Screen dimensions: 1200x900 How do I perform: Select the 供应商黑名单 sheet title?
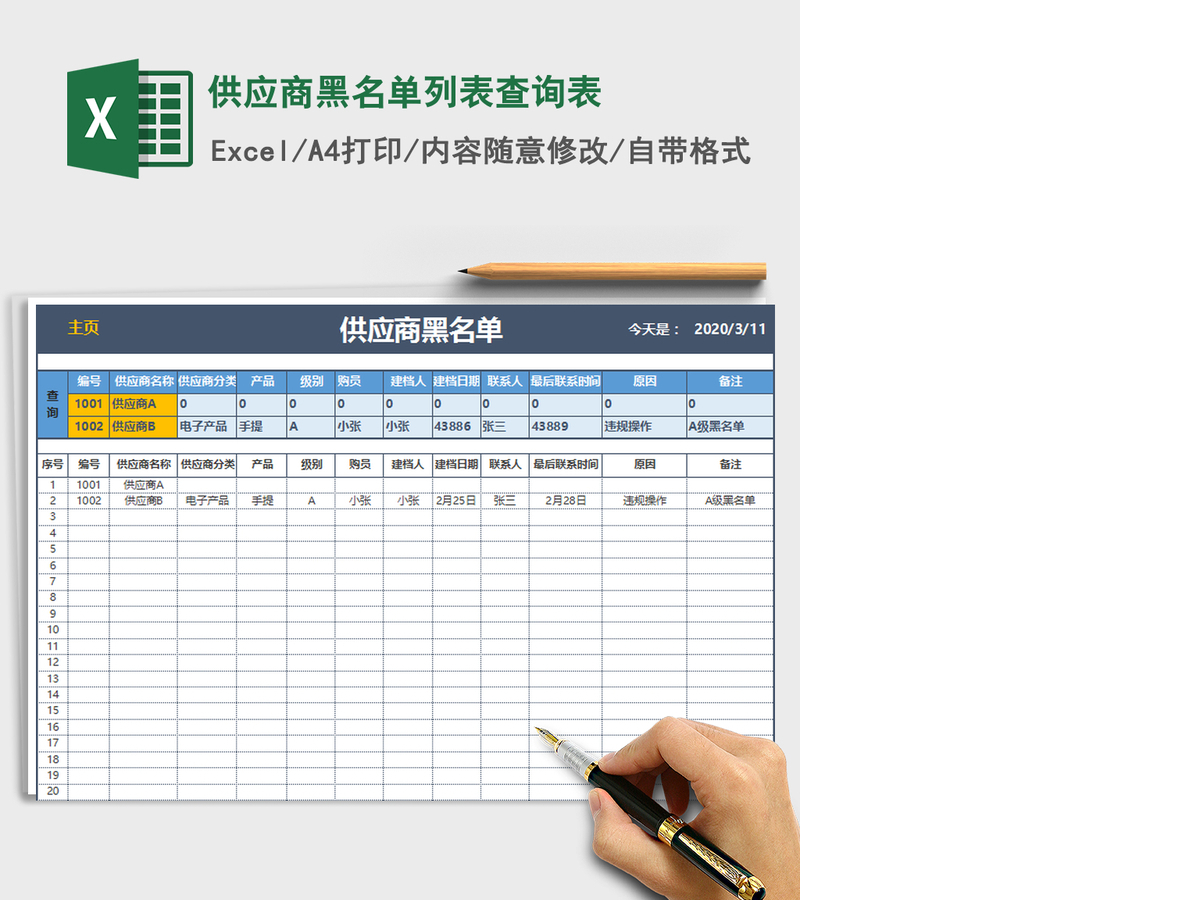tap(421, 330)
